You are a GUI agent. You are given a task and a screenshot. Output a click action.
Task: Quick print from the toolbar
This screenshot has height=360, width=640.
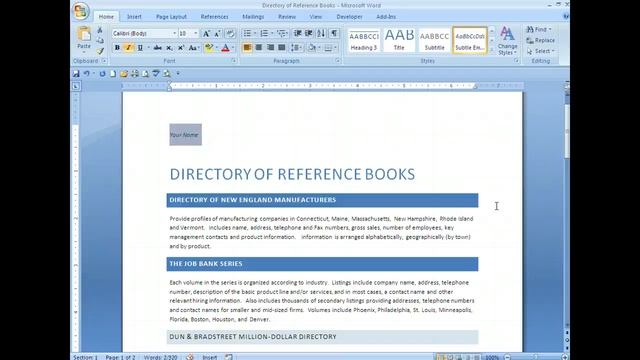click(134, 74)
